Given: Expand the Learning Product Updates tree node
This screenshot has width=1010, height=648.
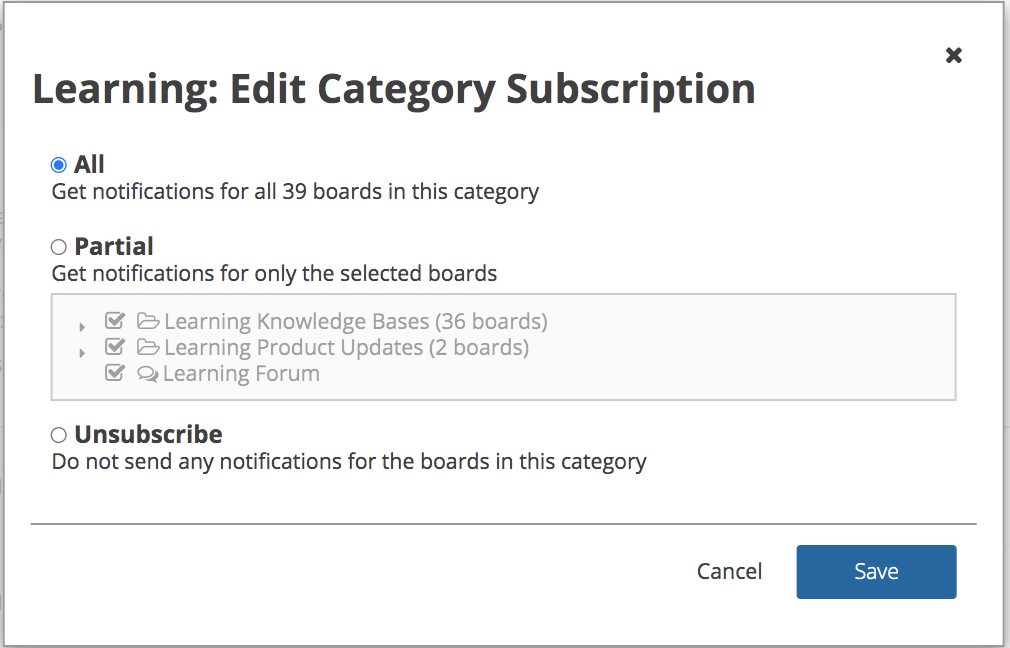Looking at the screenshot, I should (82, 351).
